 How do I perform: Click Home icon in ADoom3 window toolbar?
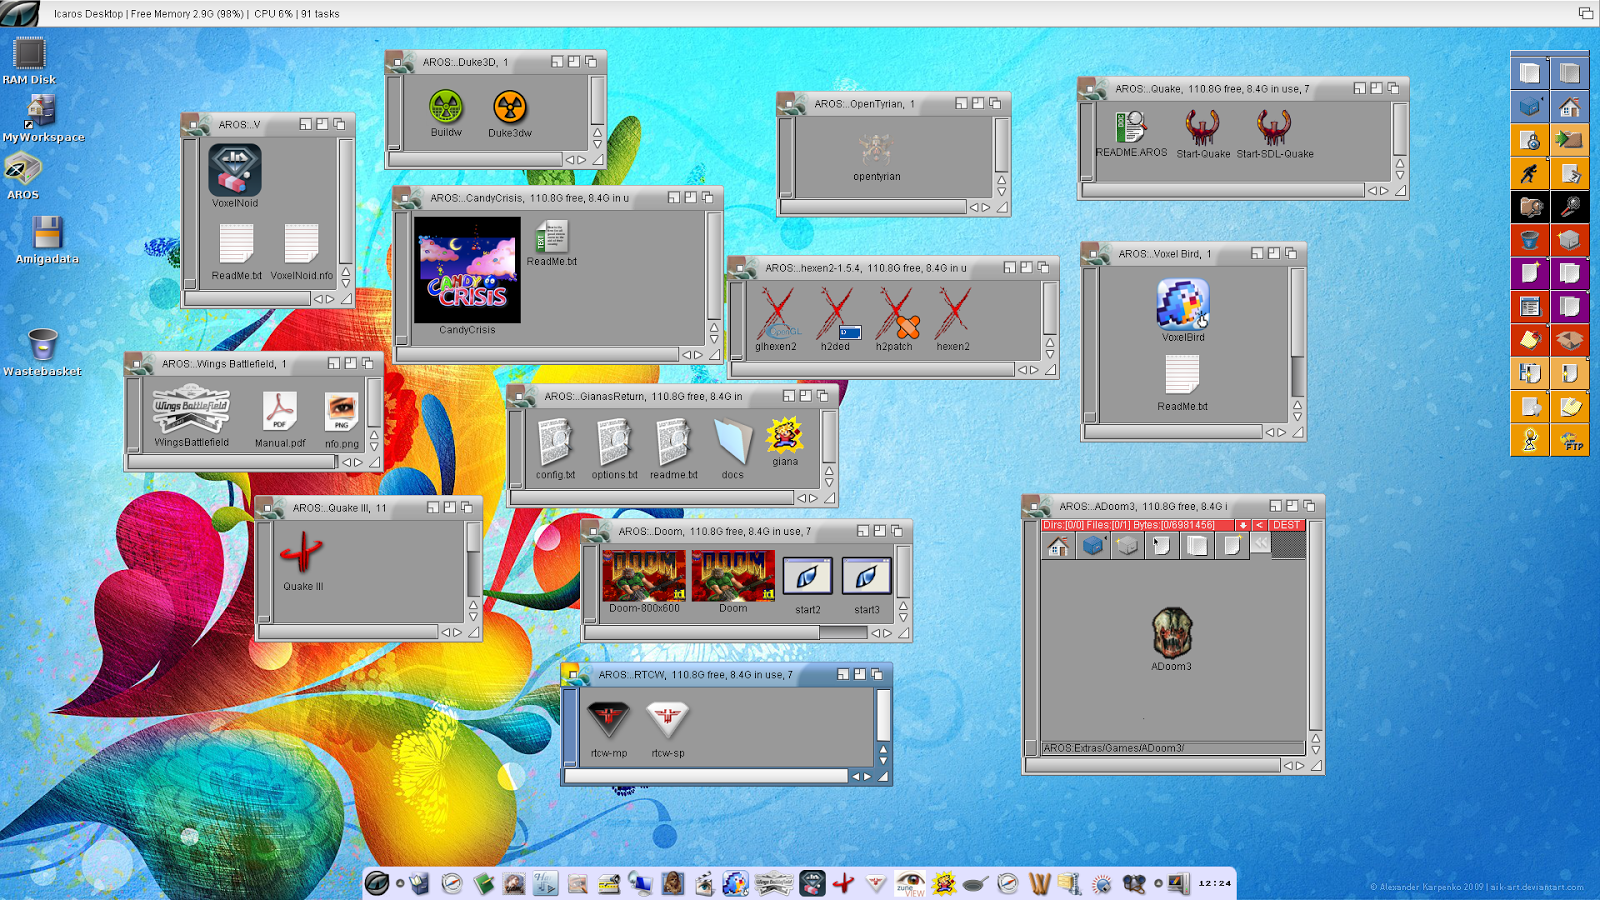click(1058, 546)
